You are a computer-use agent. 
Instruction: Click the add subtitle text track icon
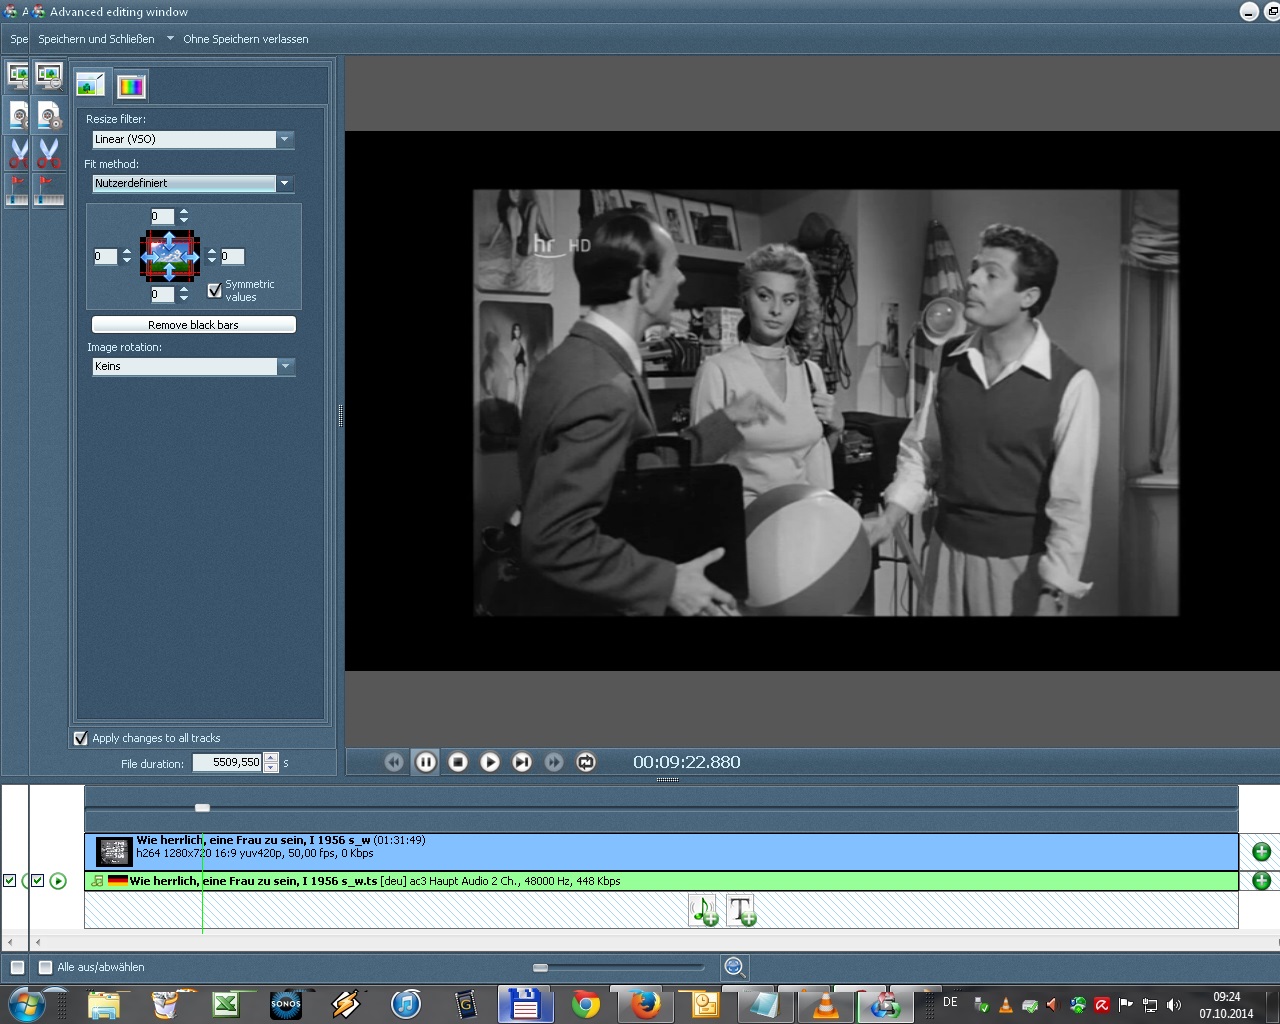[741, 911]
